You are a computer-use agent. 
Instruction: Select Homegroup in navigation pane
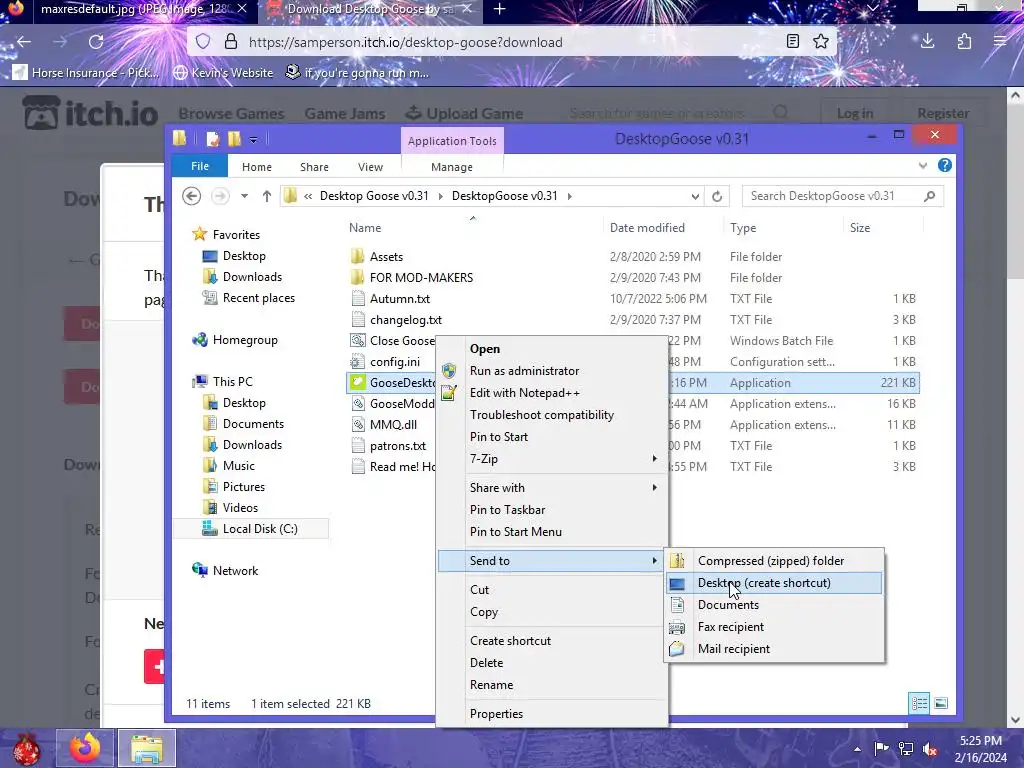235,340
